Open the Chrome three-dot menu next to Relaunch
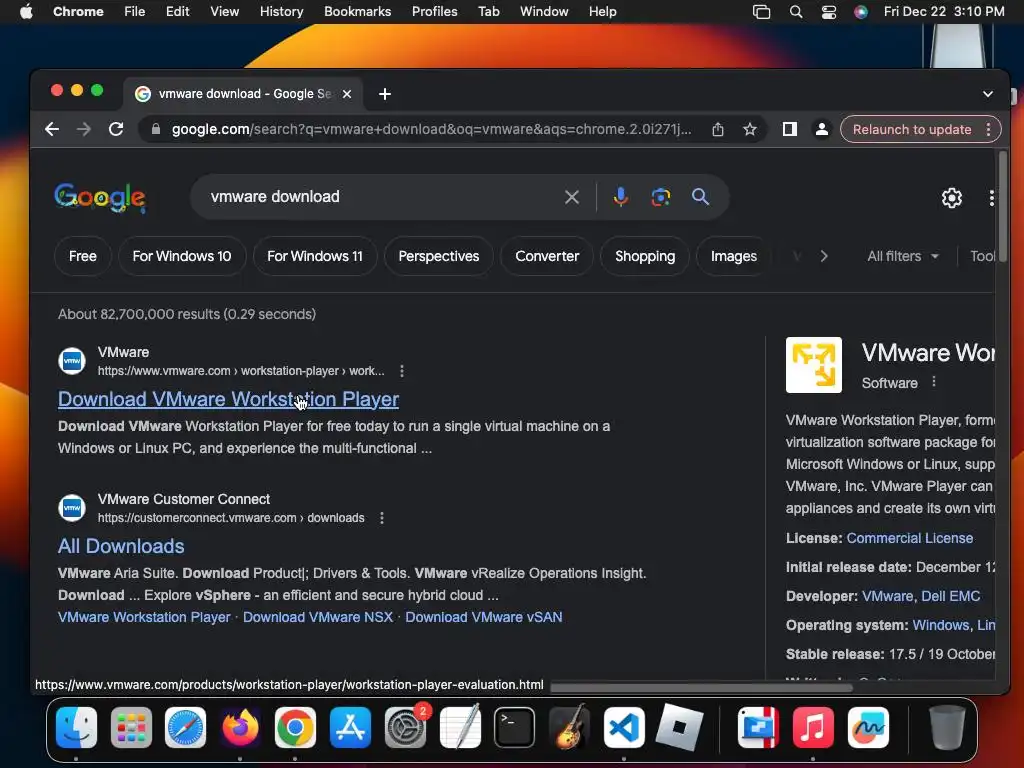The image size is (1024, 768). pos(989,129)
